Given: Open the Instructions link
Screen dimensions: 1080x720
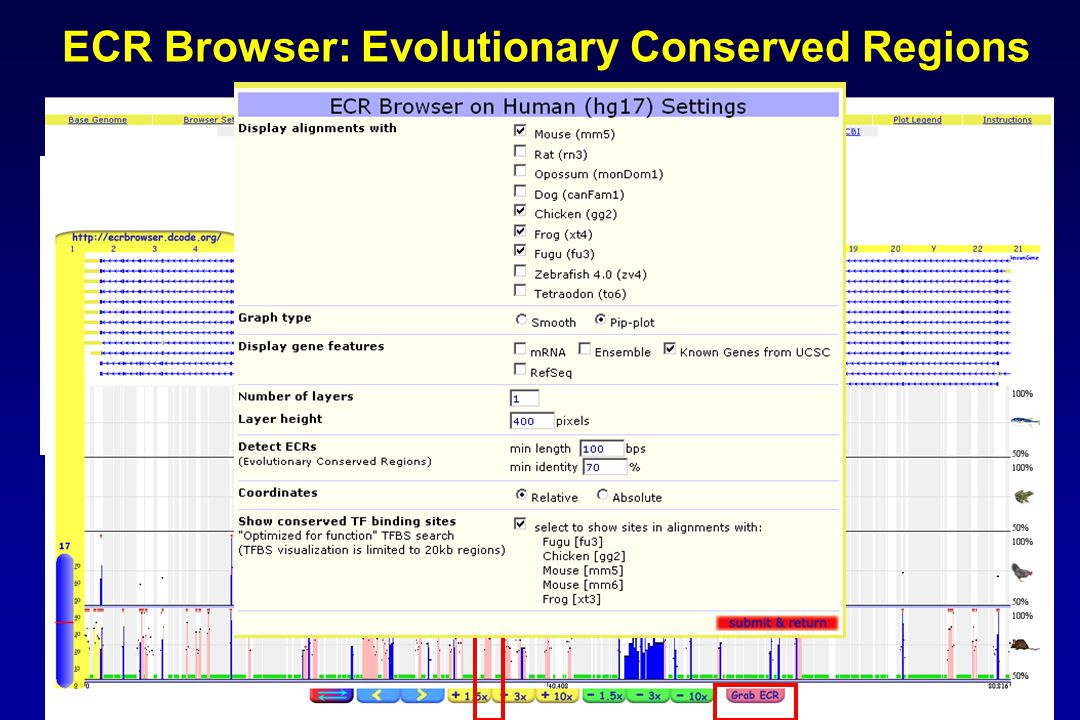Looking at the screenshot, I should coord(1007,120).
